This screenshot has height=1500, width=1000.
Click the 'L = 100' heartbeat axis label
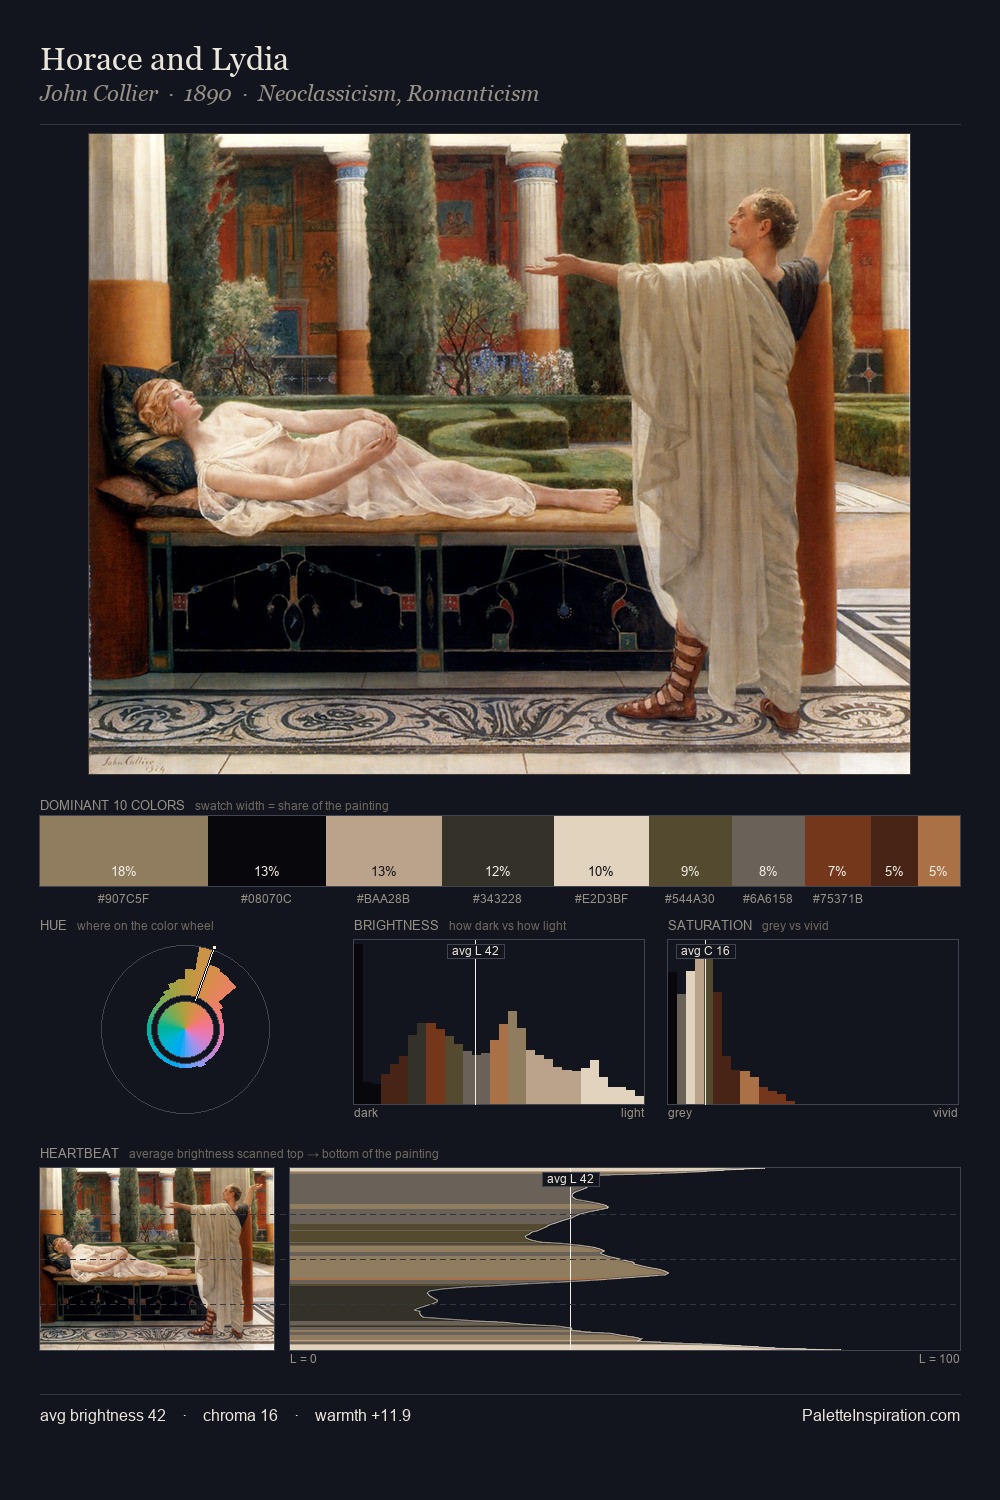point(939,1359)
